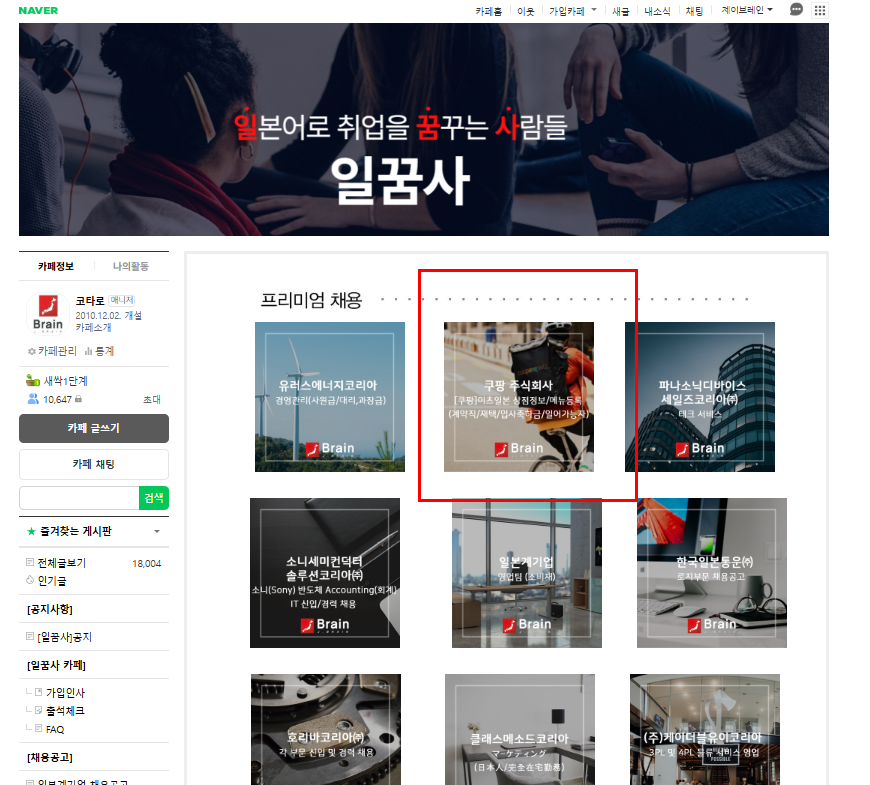Go to 카페홈 in top menu
Screen dimensions: 870x785
488,11
